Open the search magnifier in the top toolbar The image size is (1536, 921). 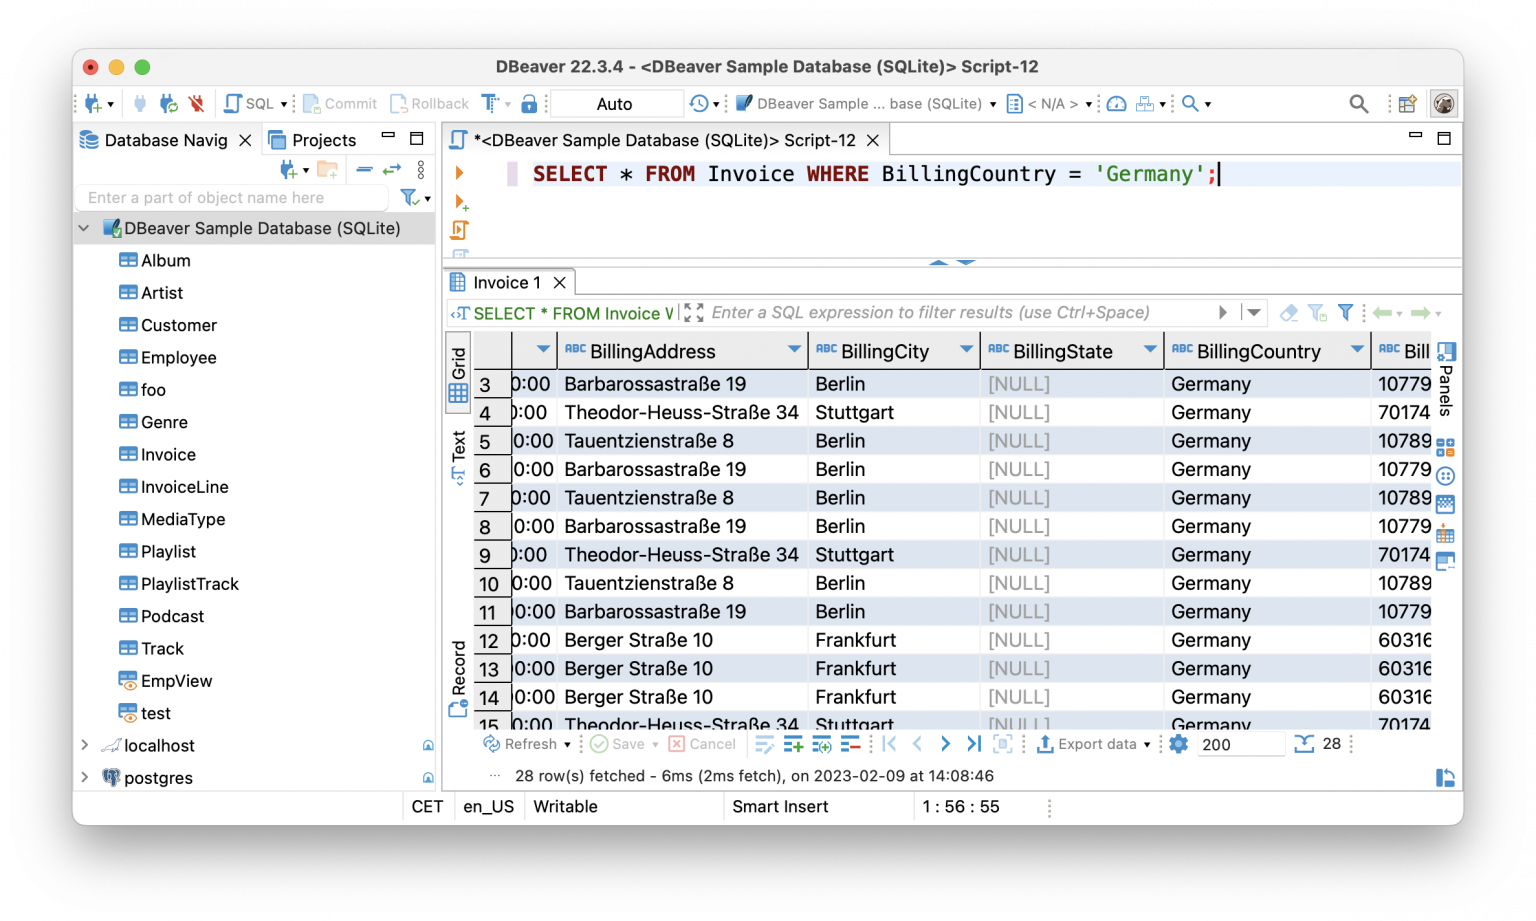point(1359,103)
